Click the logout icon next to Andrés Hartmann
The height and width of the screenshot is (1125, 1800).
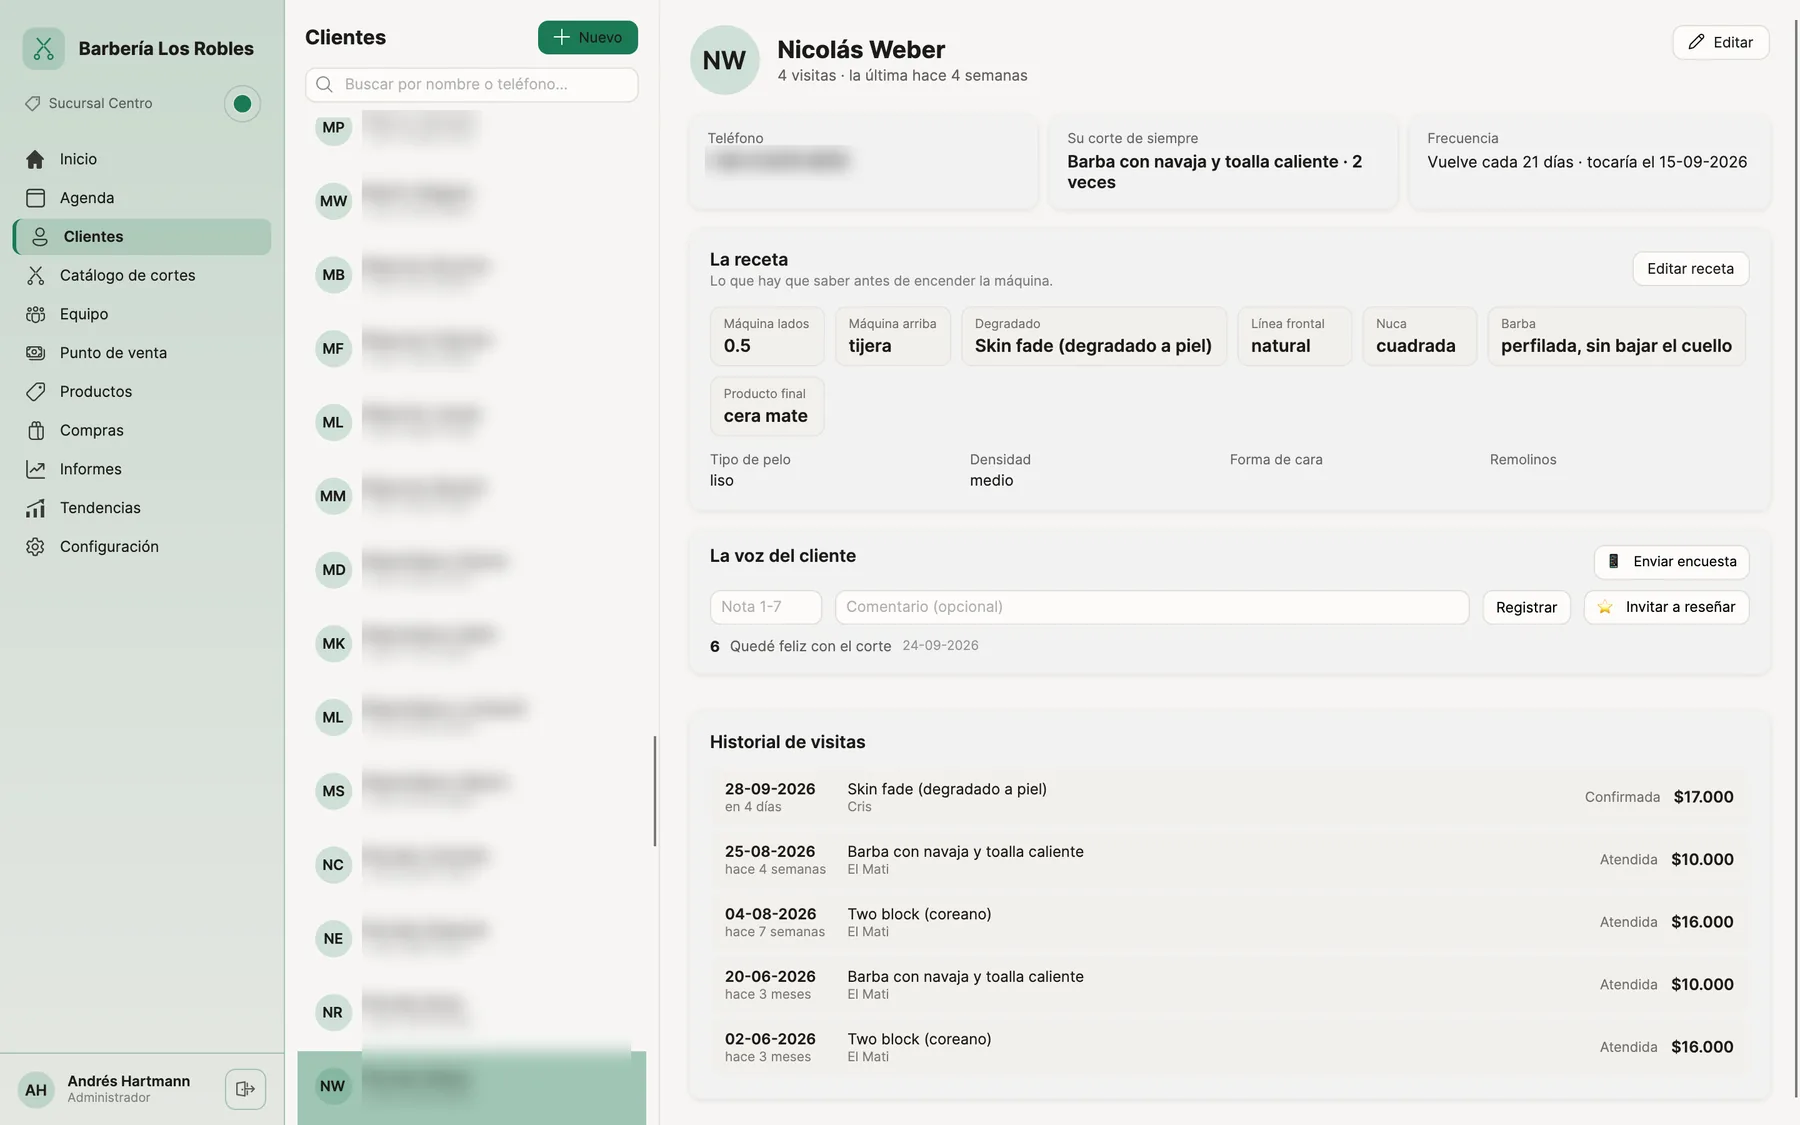pyautogui.click(x=245, y=1089)
